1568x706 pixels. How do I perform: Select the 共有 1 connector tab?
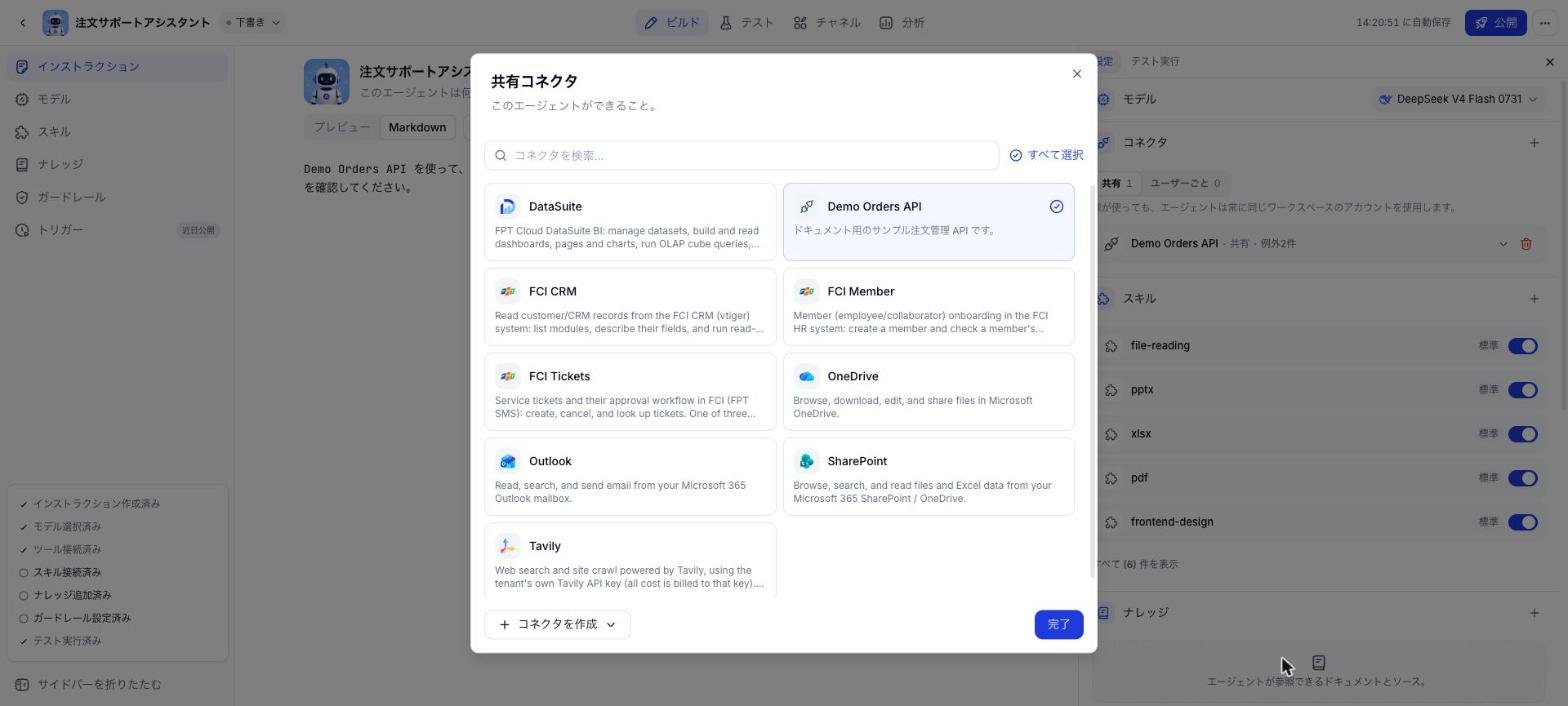(1117, 184)
